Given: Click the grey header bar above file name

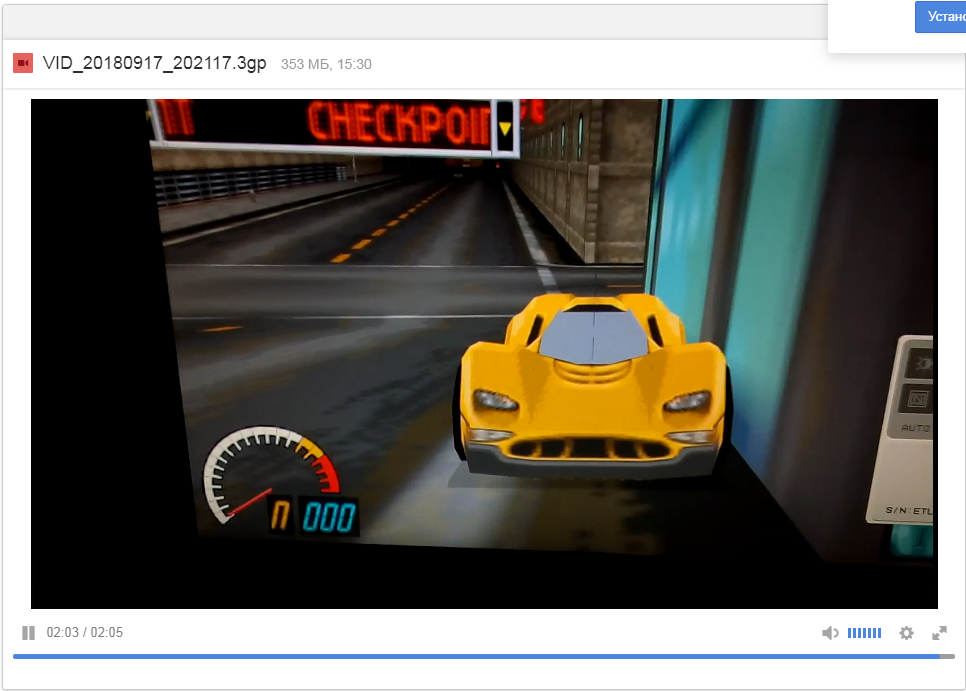Looking at the screenshot, I should (400, 22).
